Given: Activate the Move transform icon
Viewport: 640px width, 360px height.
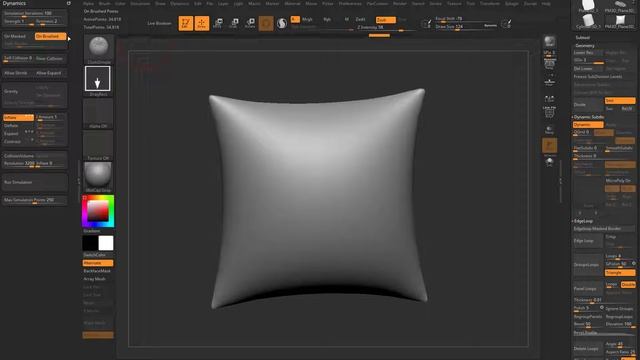Looking at the screenshot, I should coord(218,23).
